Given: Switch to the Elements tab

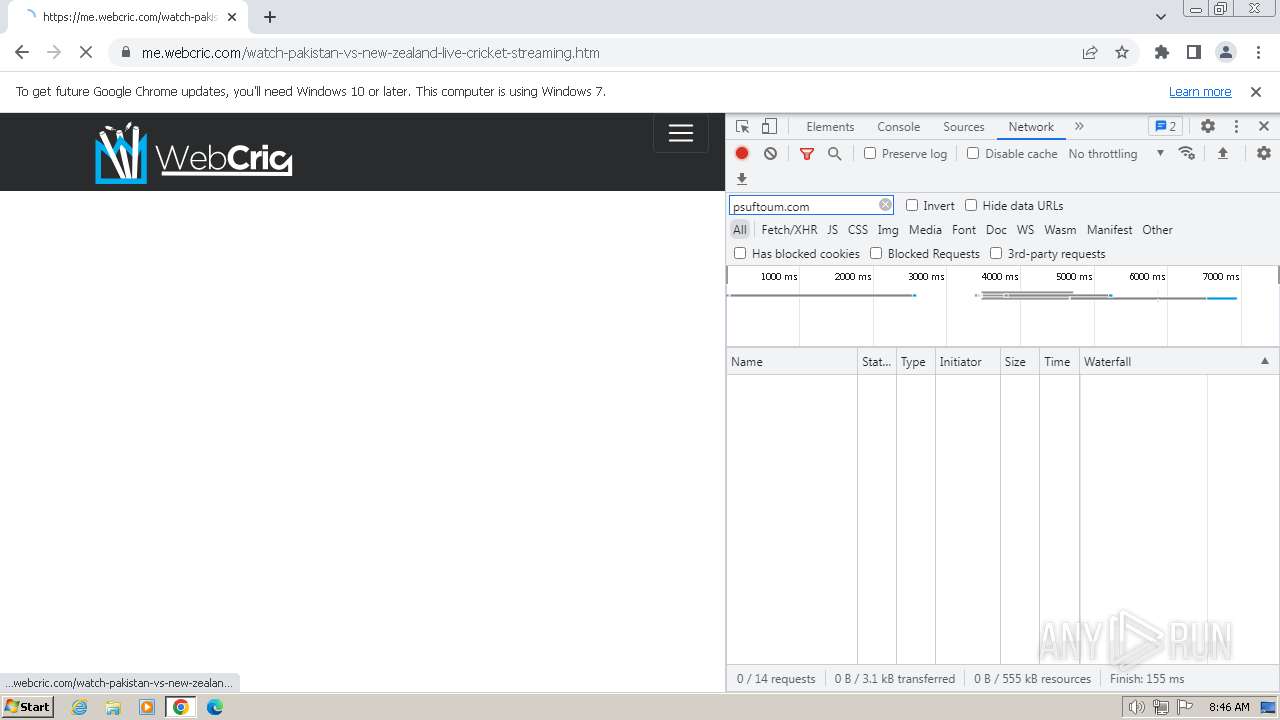Looking at the screenshot, I should [830, 127].
